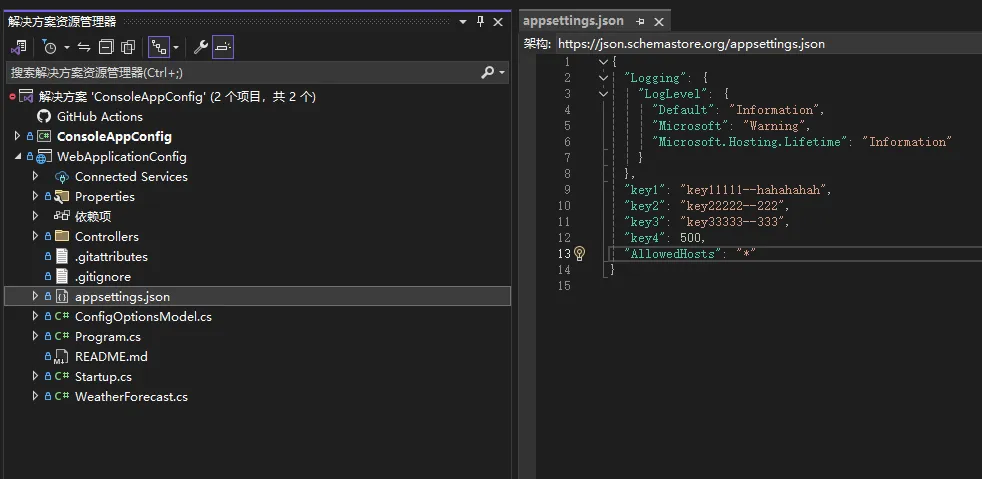Image resolution: width=982 pixels, height=479 pixels.
Task: Click the pin auto-hide icon of Solution Explorer
Action: tap(480, 22)
